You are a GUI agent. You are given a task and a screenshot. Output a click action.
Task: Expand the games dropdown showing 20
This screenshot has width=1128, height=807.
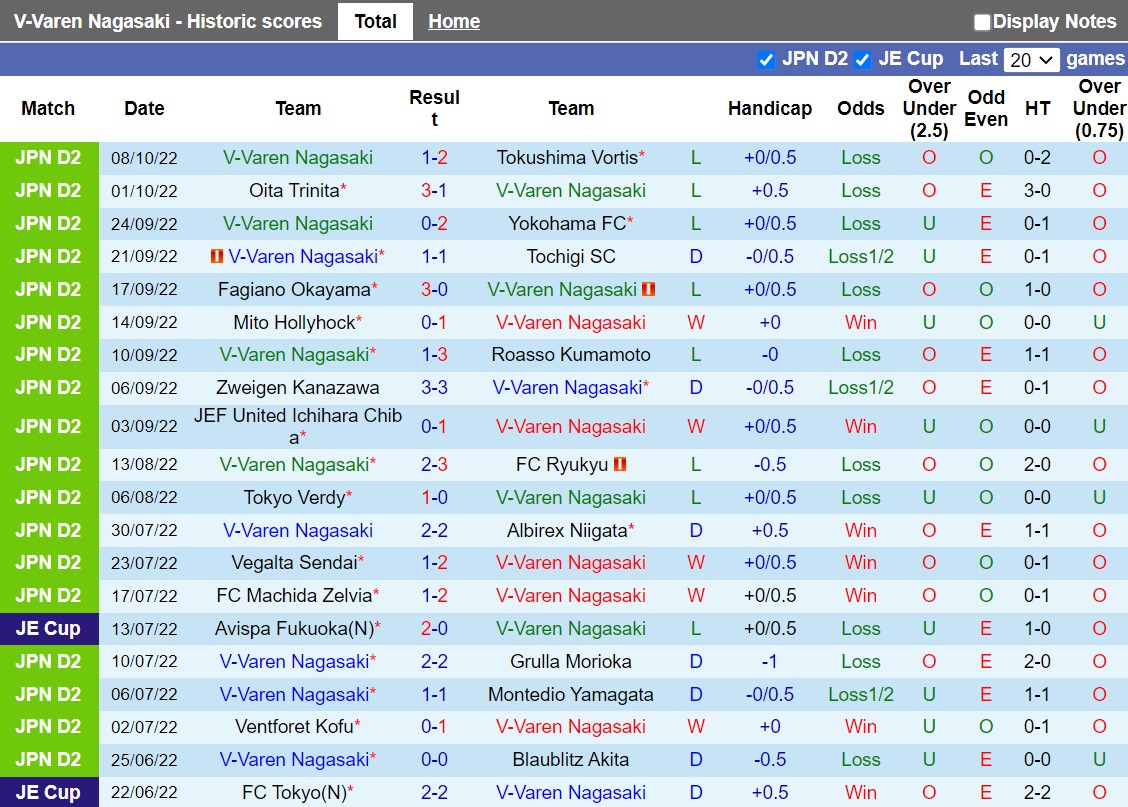click(x=1031, y=59)
